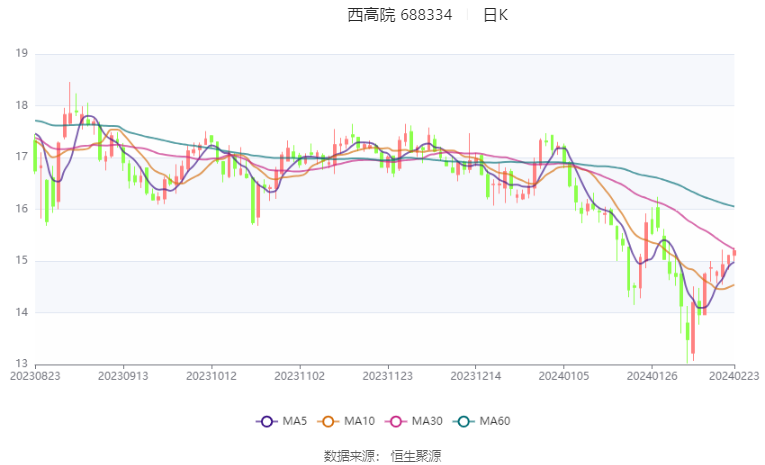Click y-axis value 13
Viewport: 765px width, 465px height.
(21, 364)
